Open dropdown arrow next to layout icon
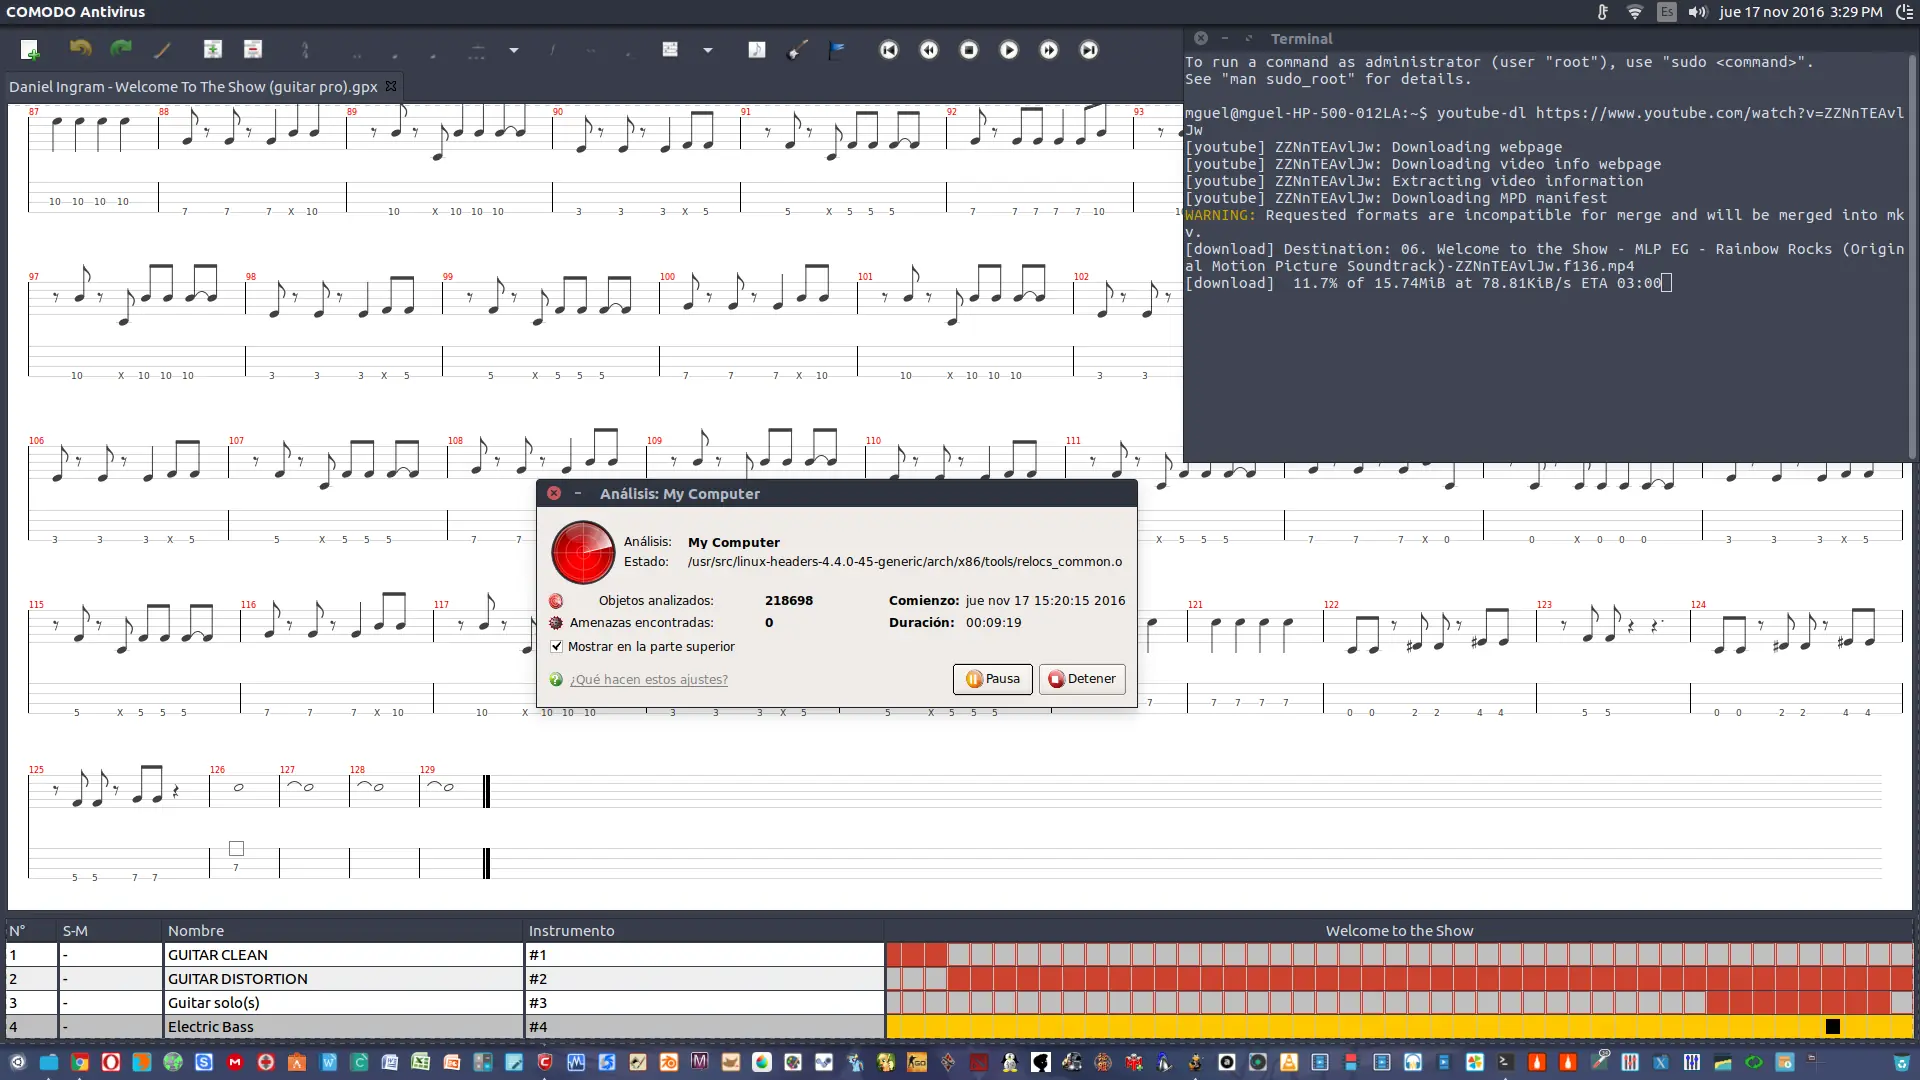This screenshot has height=1080, width=1920. point(708,50)
